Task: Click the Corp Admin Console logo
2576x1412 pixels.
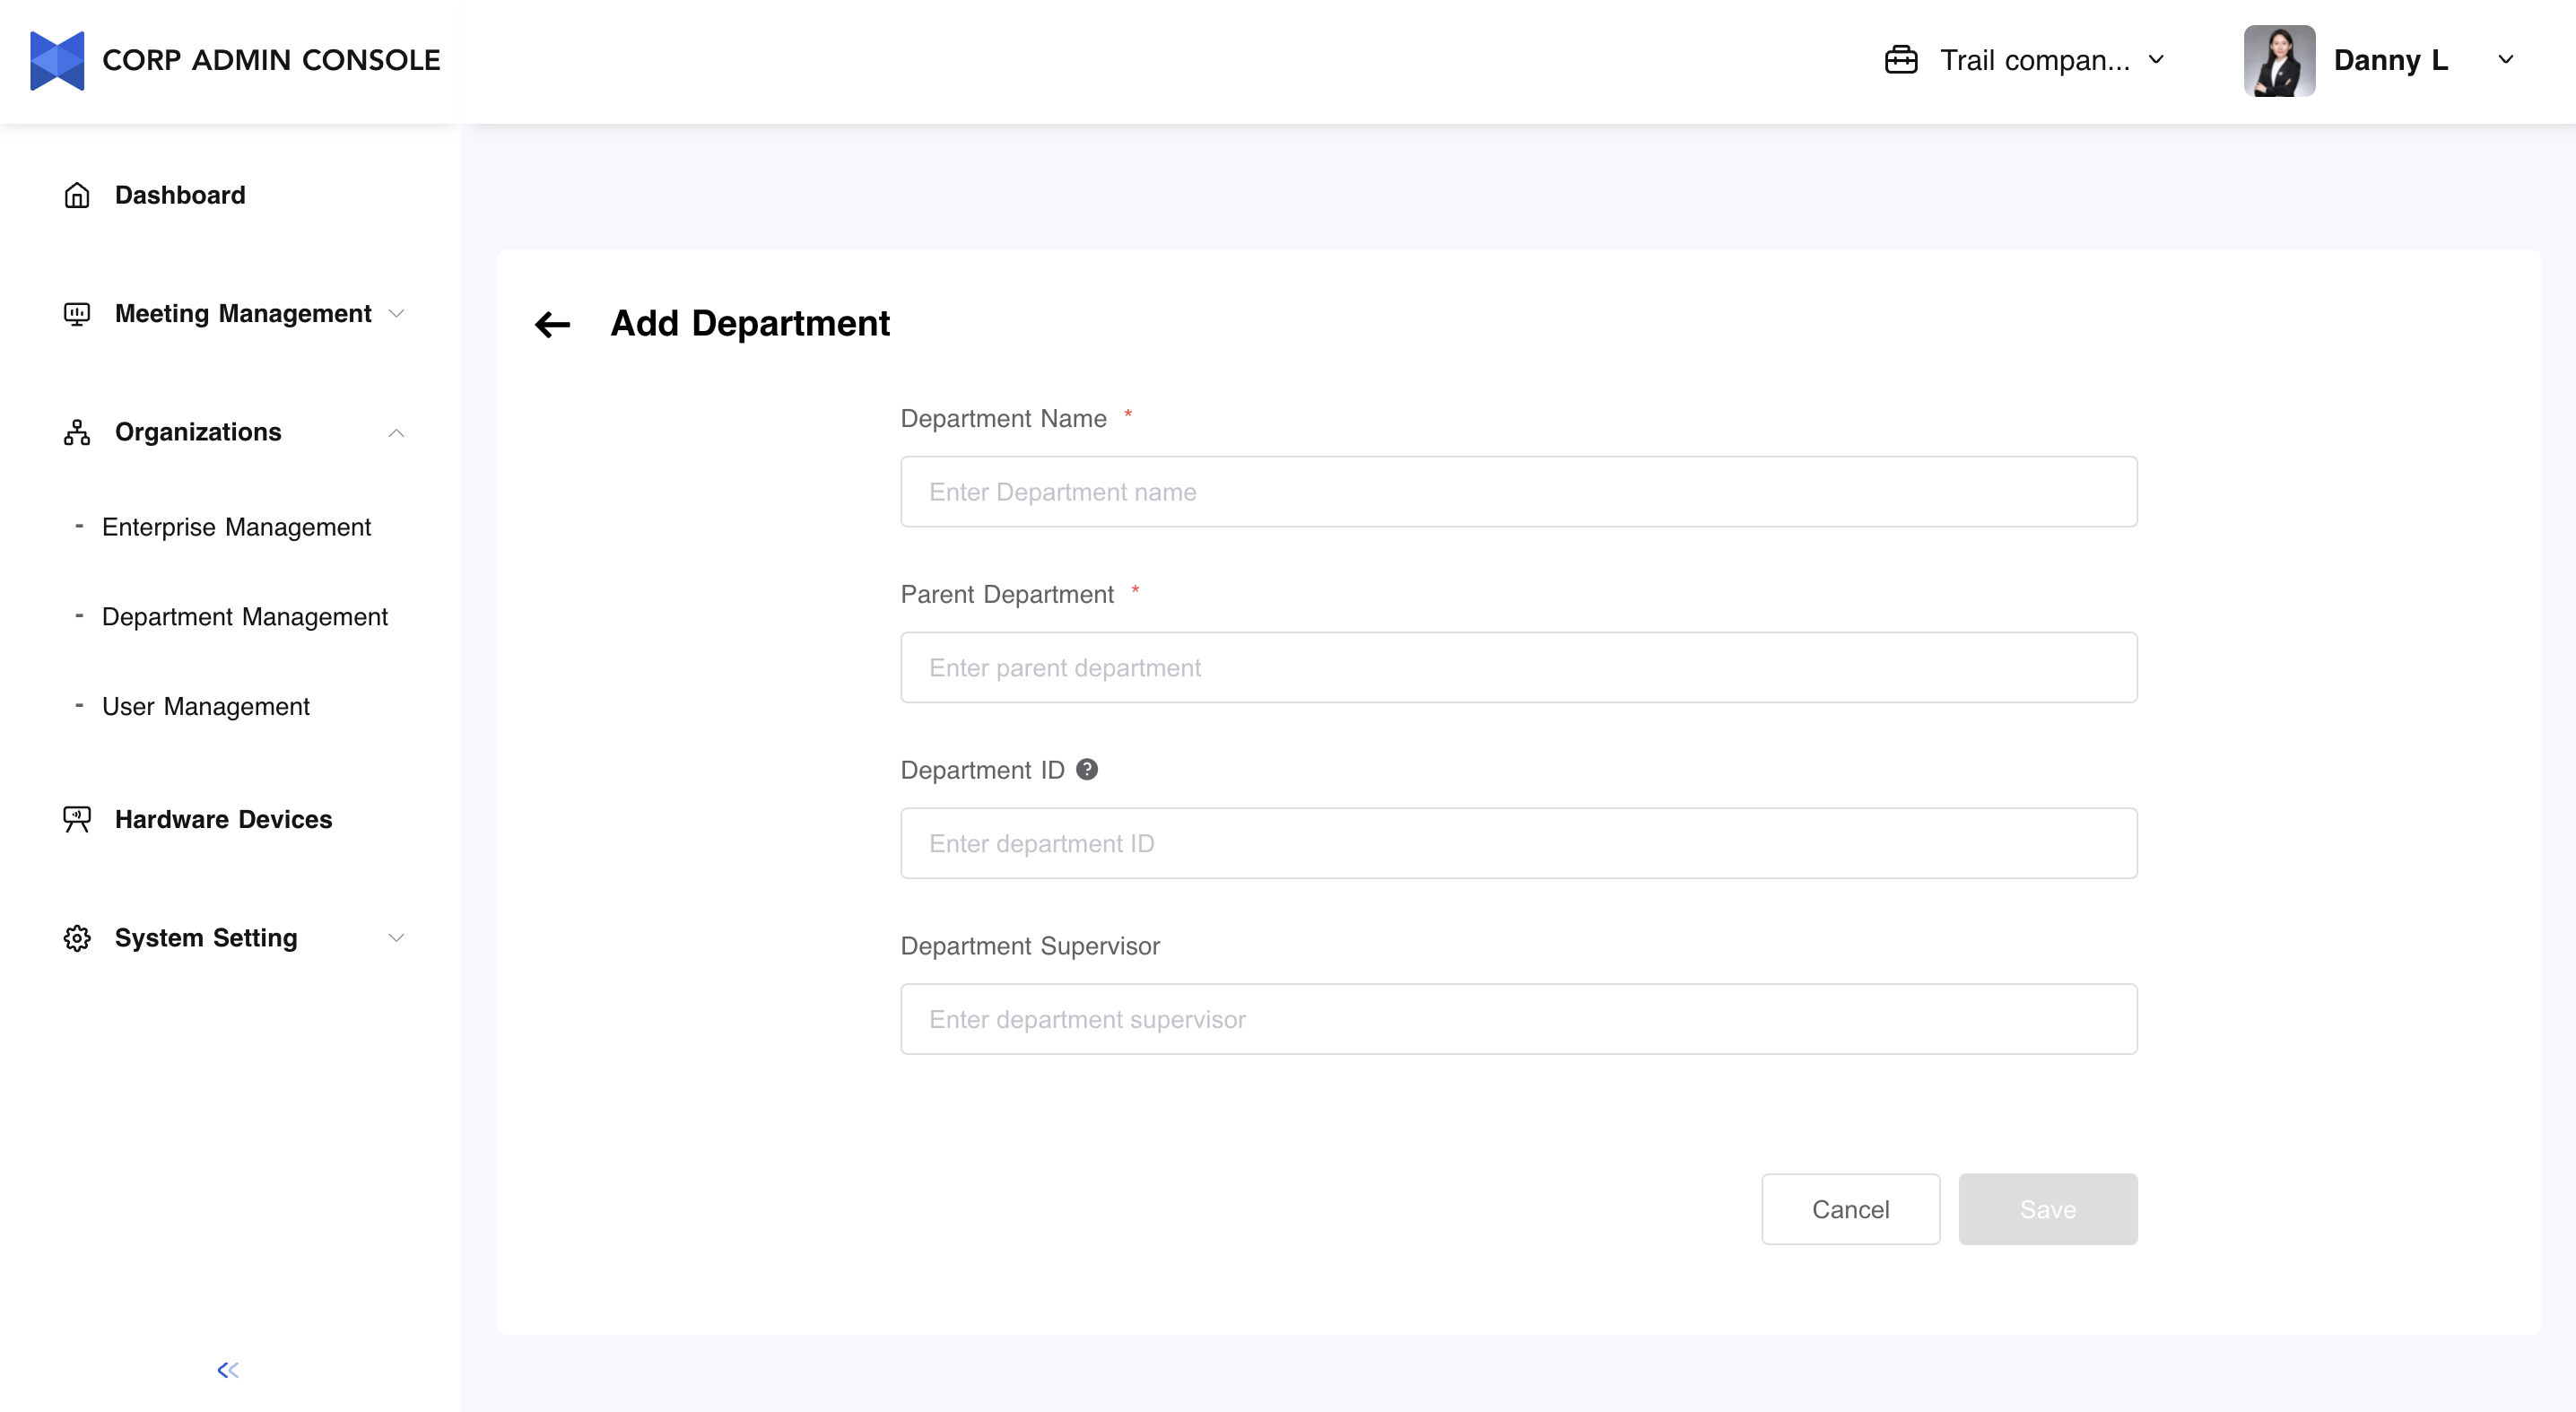Action: (x=57, y=60)
